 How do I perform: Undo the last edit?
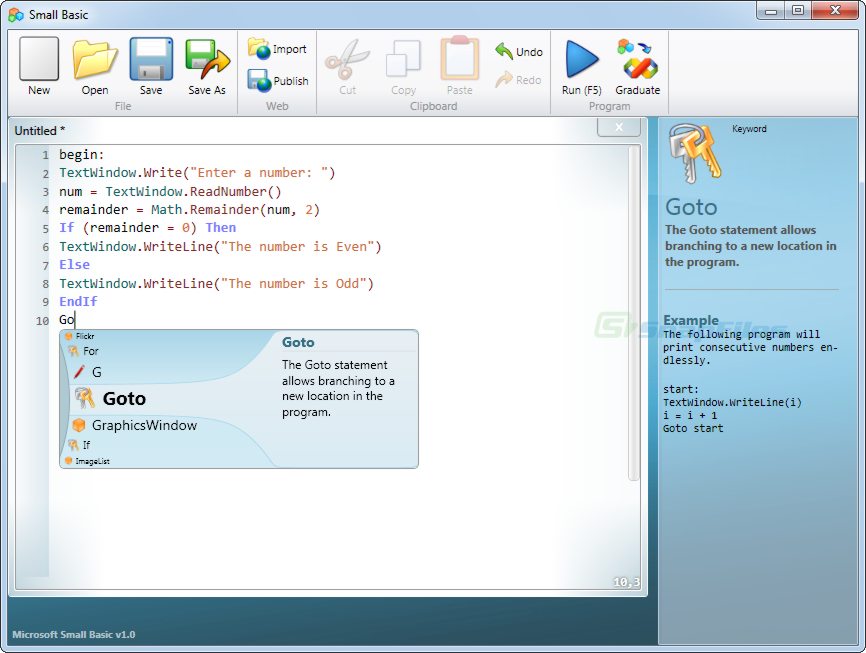coord(519,51)
